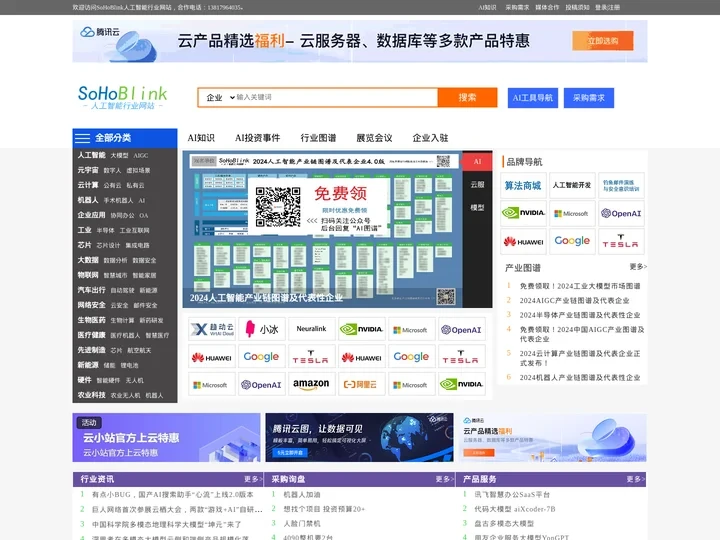Click 更多 in the 行业资讯 header
Viewport: 720px width, 540px height.
pos(253,479)
